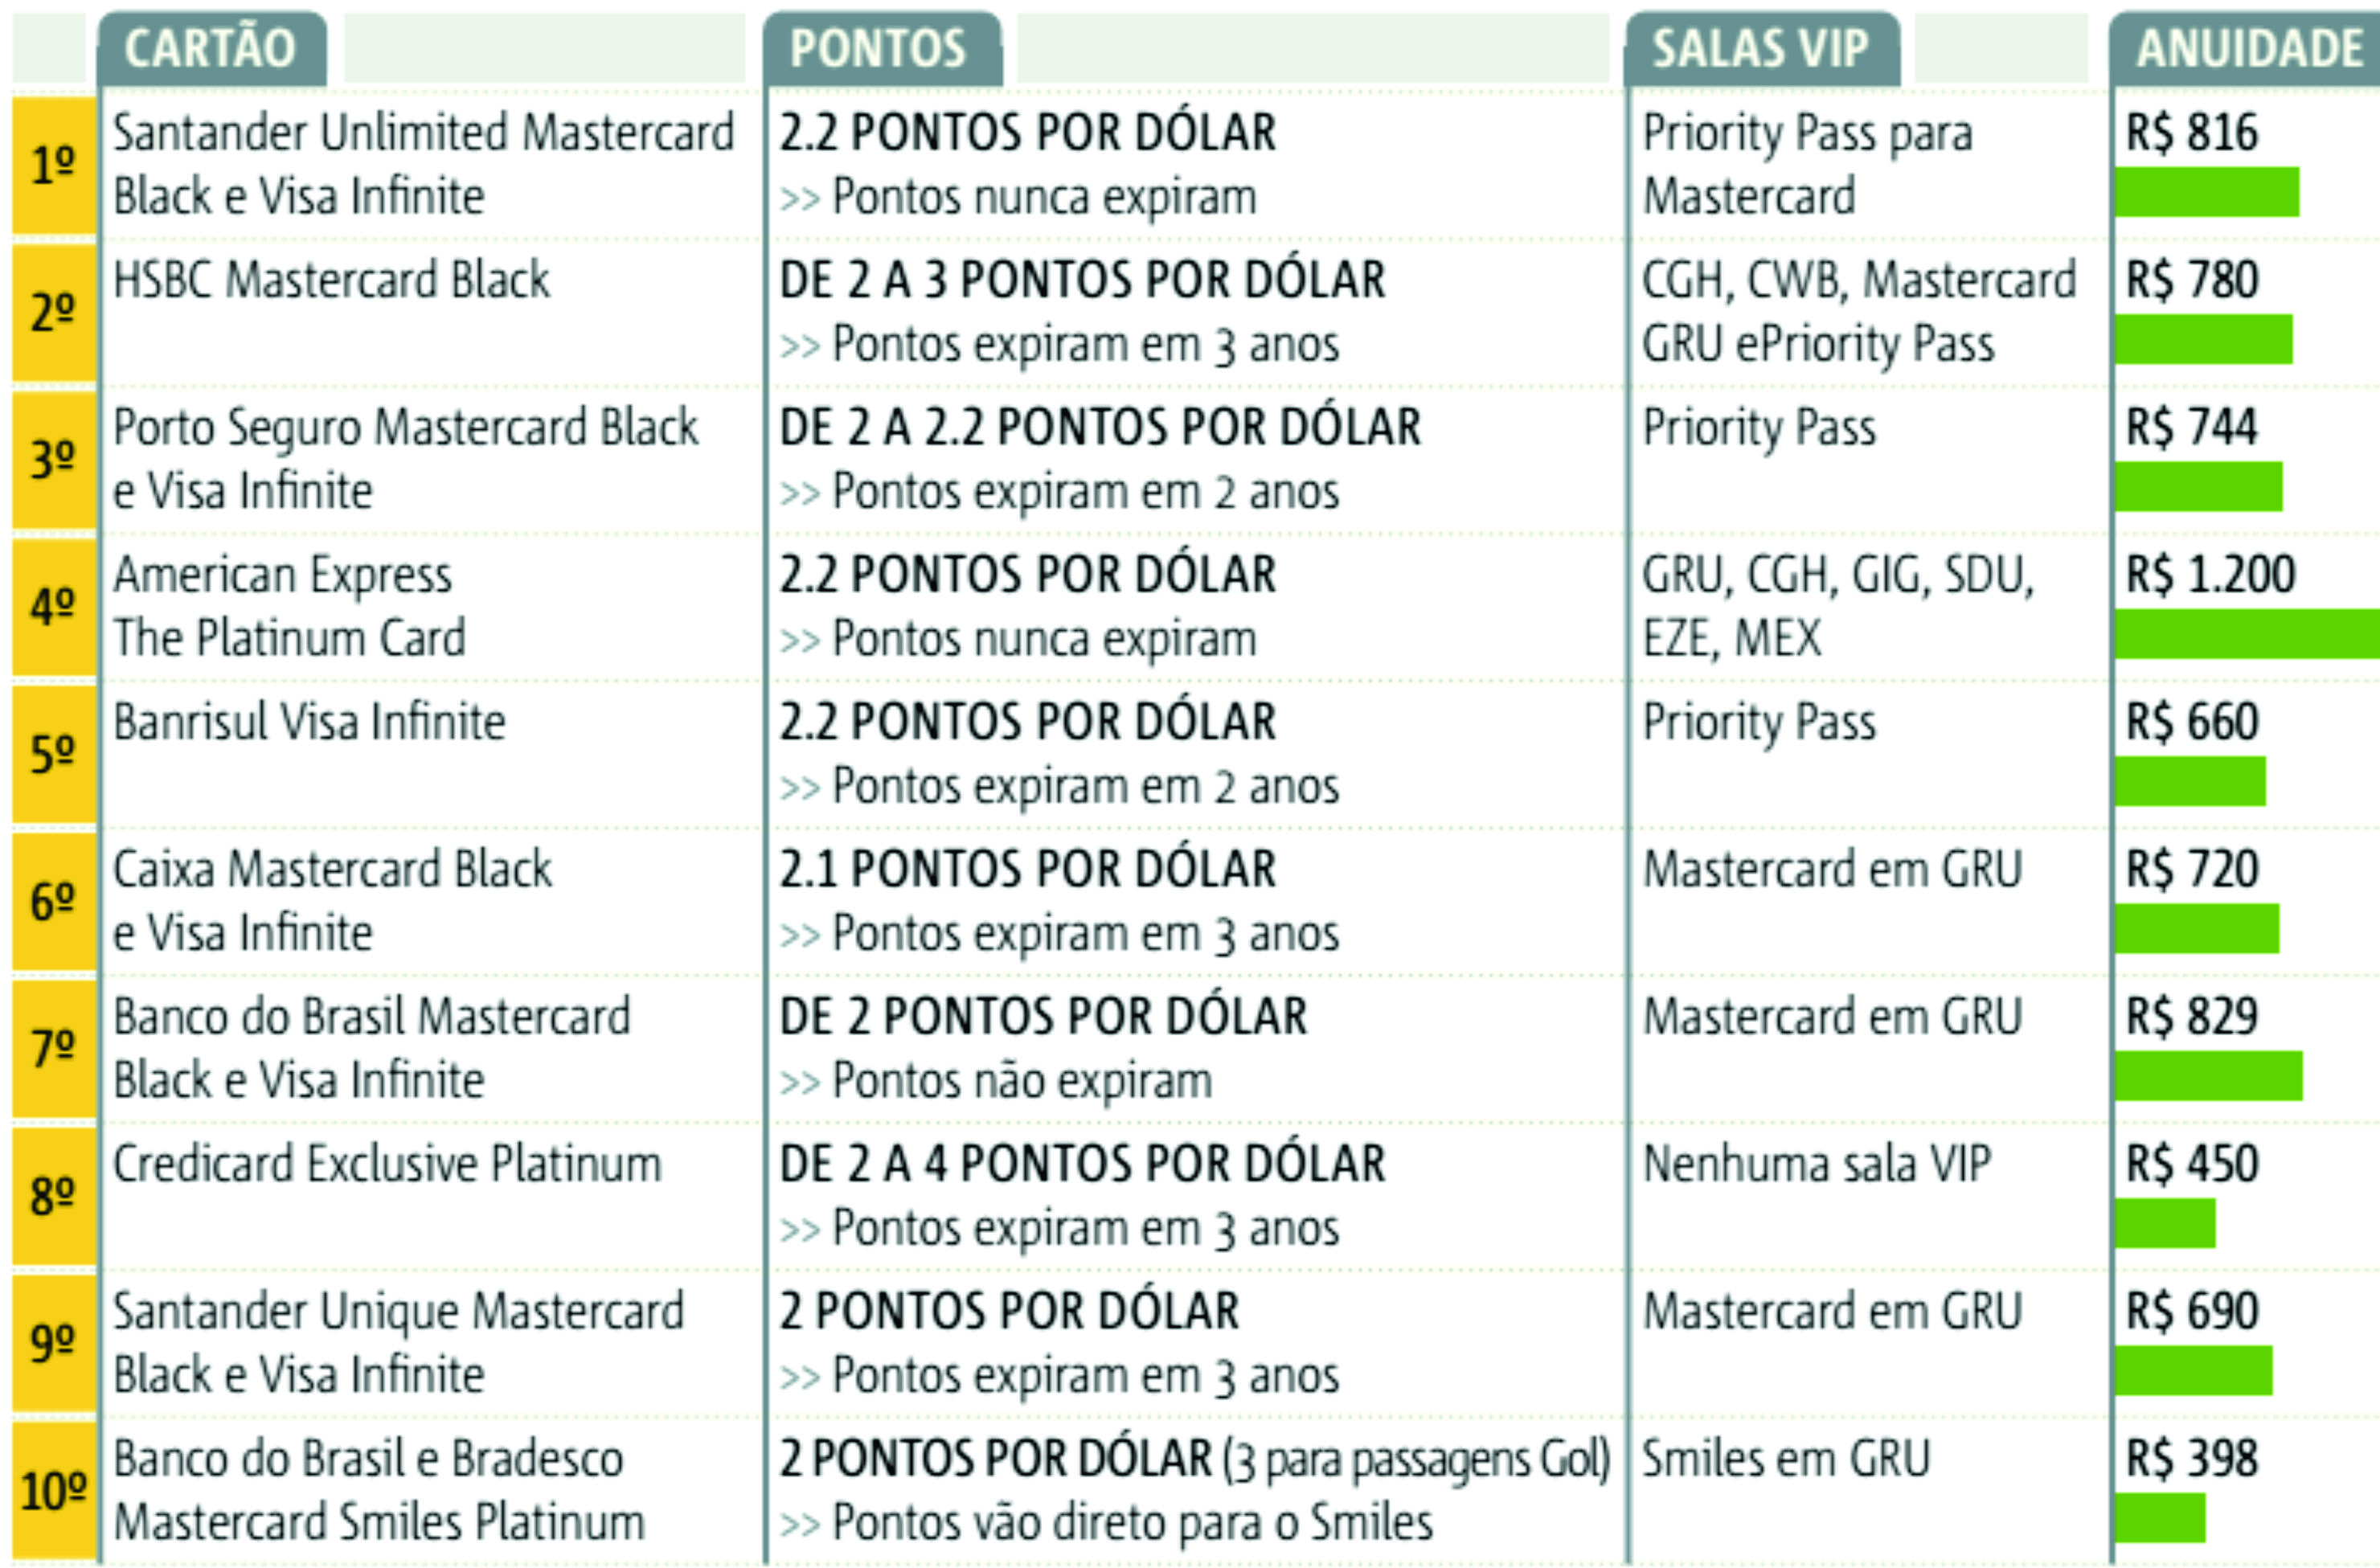Screen dimensions: 2380x1568
Task: Select the HSBC Mastercard Black card name
Action: 331,279
